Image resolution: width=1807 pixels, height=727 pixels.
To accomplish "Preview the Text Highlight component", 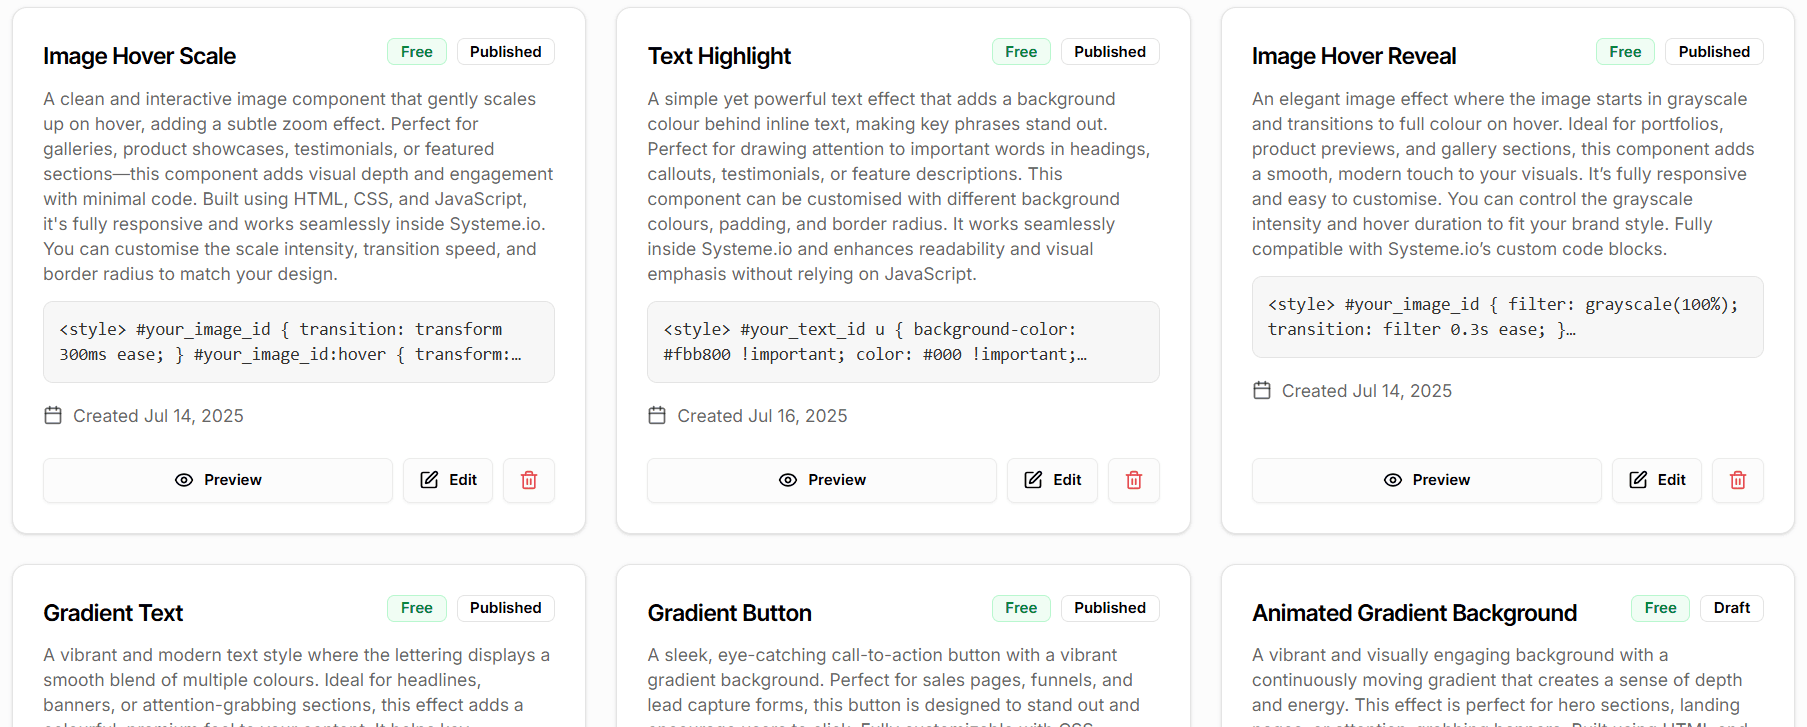I will point(822,480).
